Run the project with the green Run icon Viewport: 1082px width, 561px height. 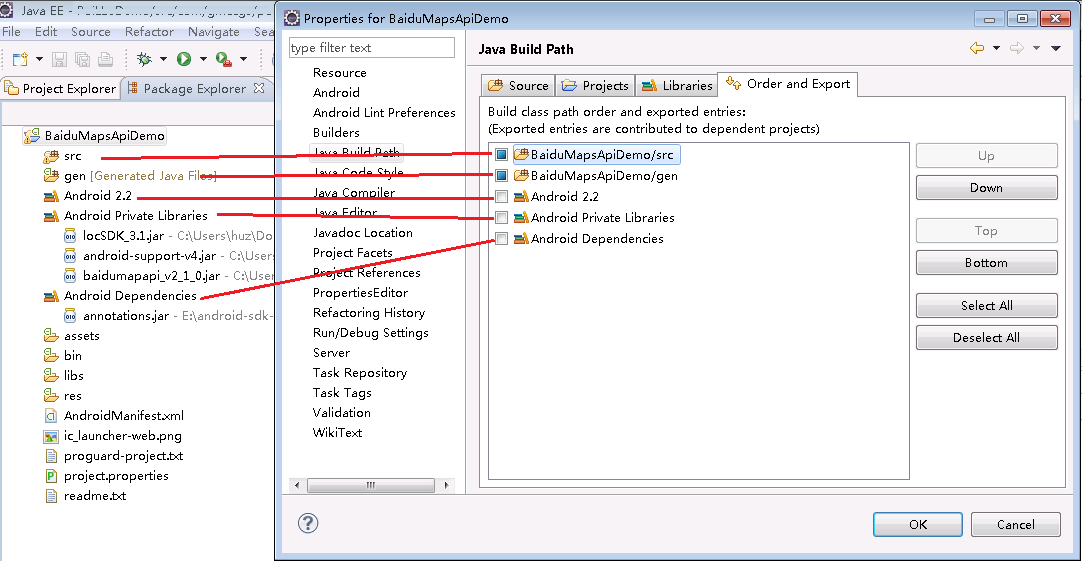tap(184, 59)
